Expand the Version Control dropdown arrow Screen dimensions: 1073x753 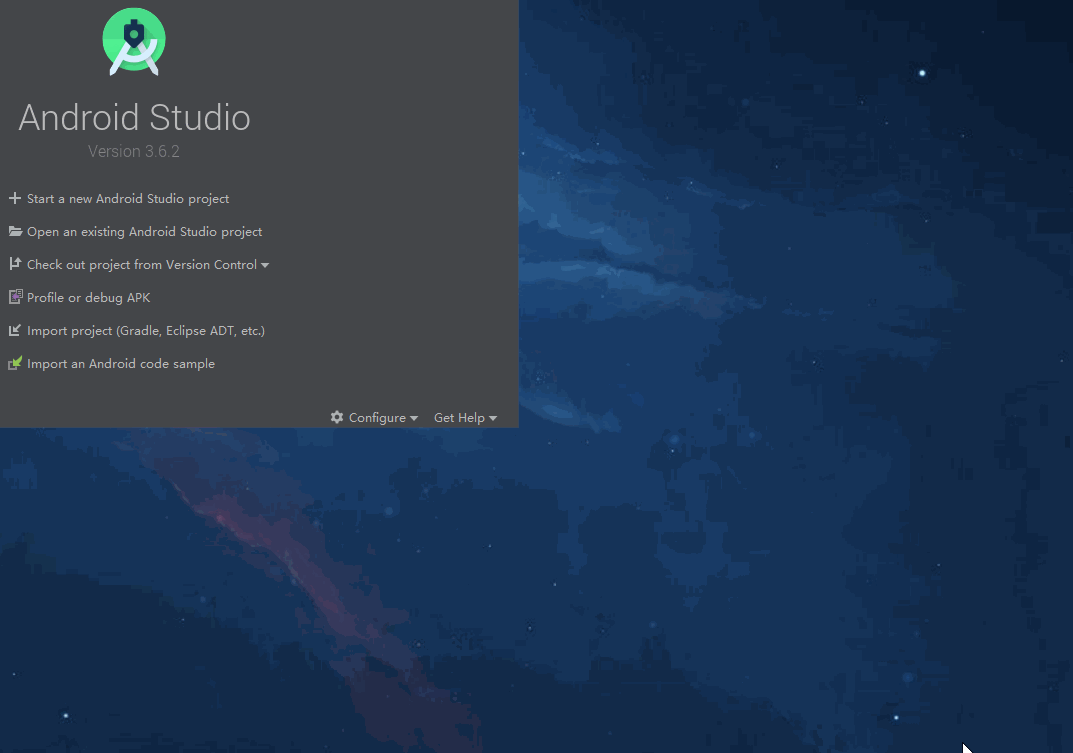click(265, 266)
